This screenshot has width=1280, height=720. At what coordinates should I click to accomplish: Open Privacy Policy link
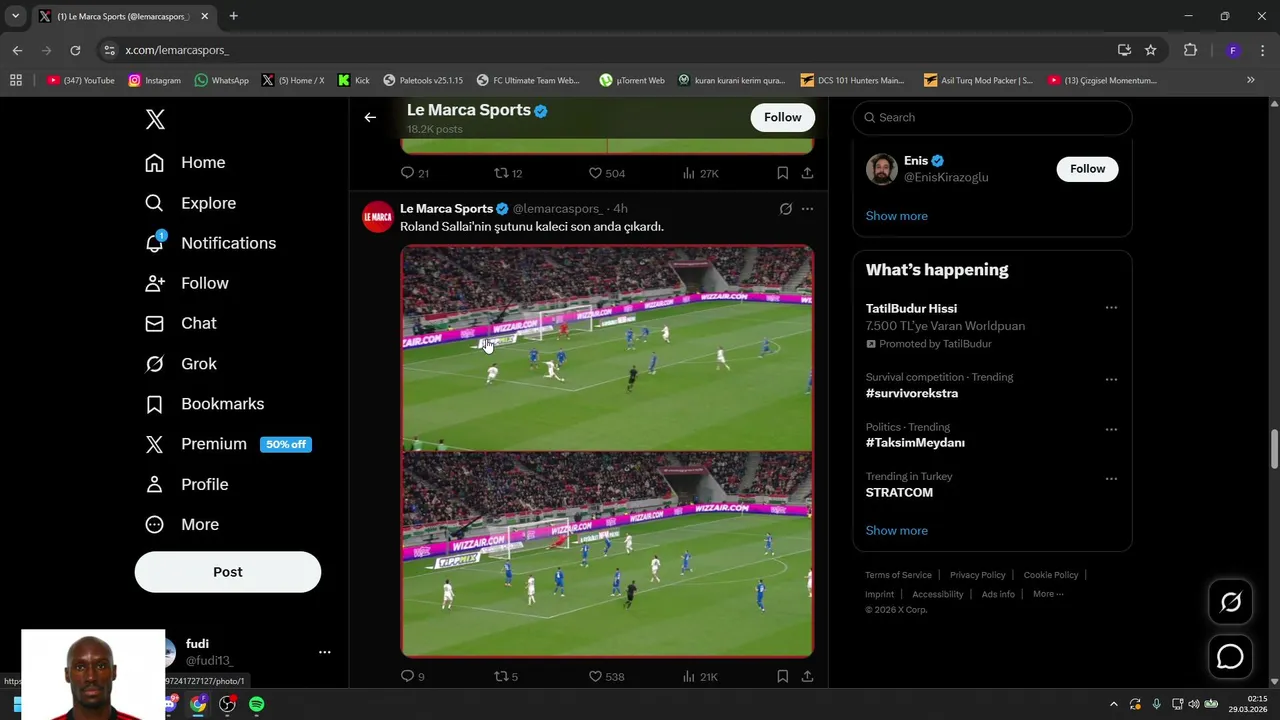tap(977, 575)
